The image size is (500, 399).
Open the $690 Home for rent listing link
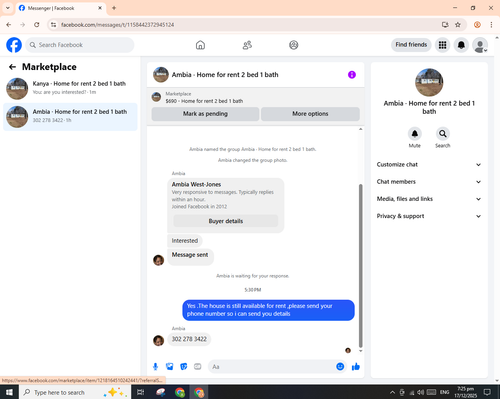204,101
